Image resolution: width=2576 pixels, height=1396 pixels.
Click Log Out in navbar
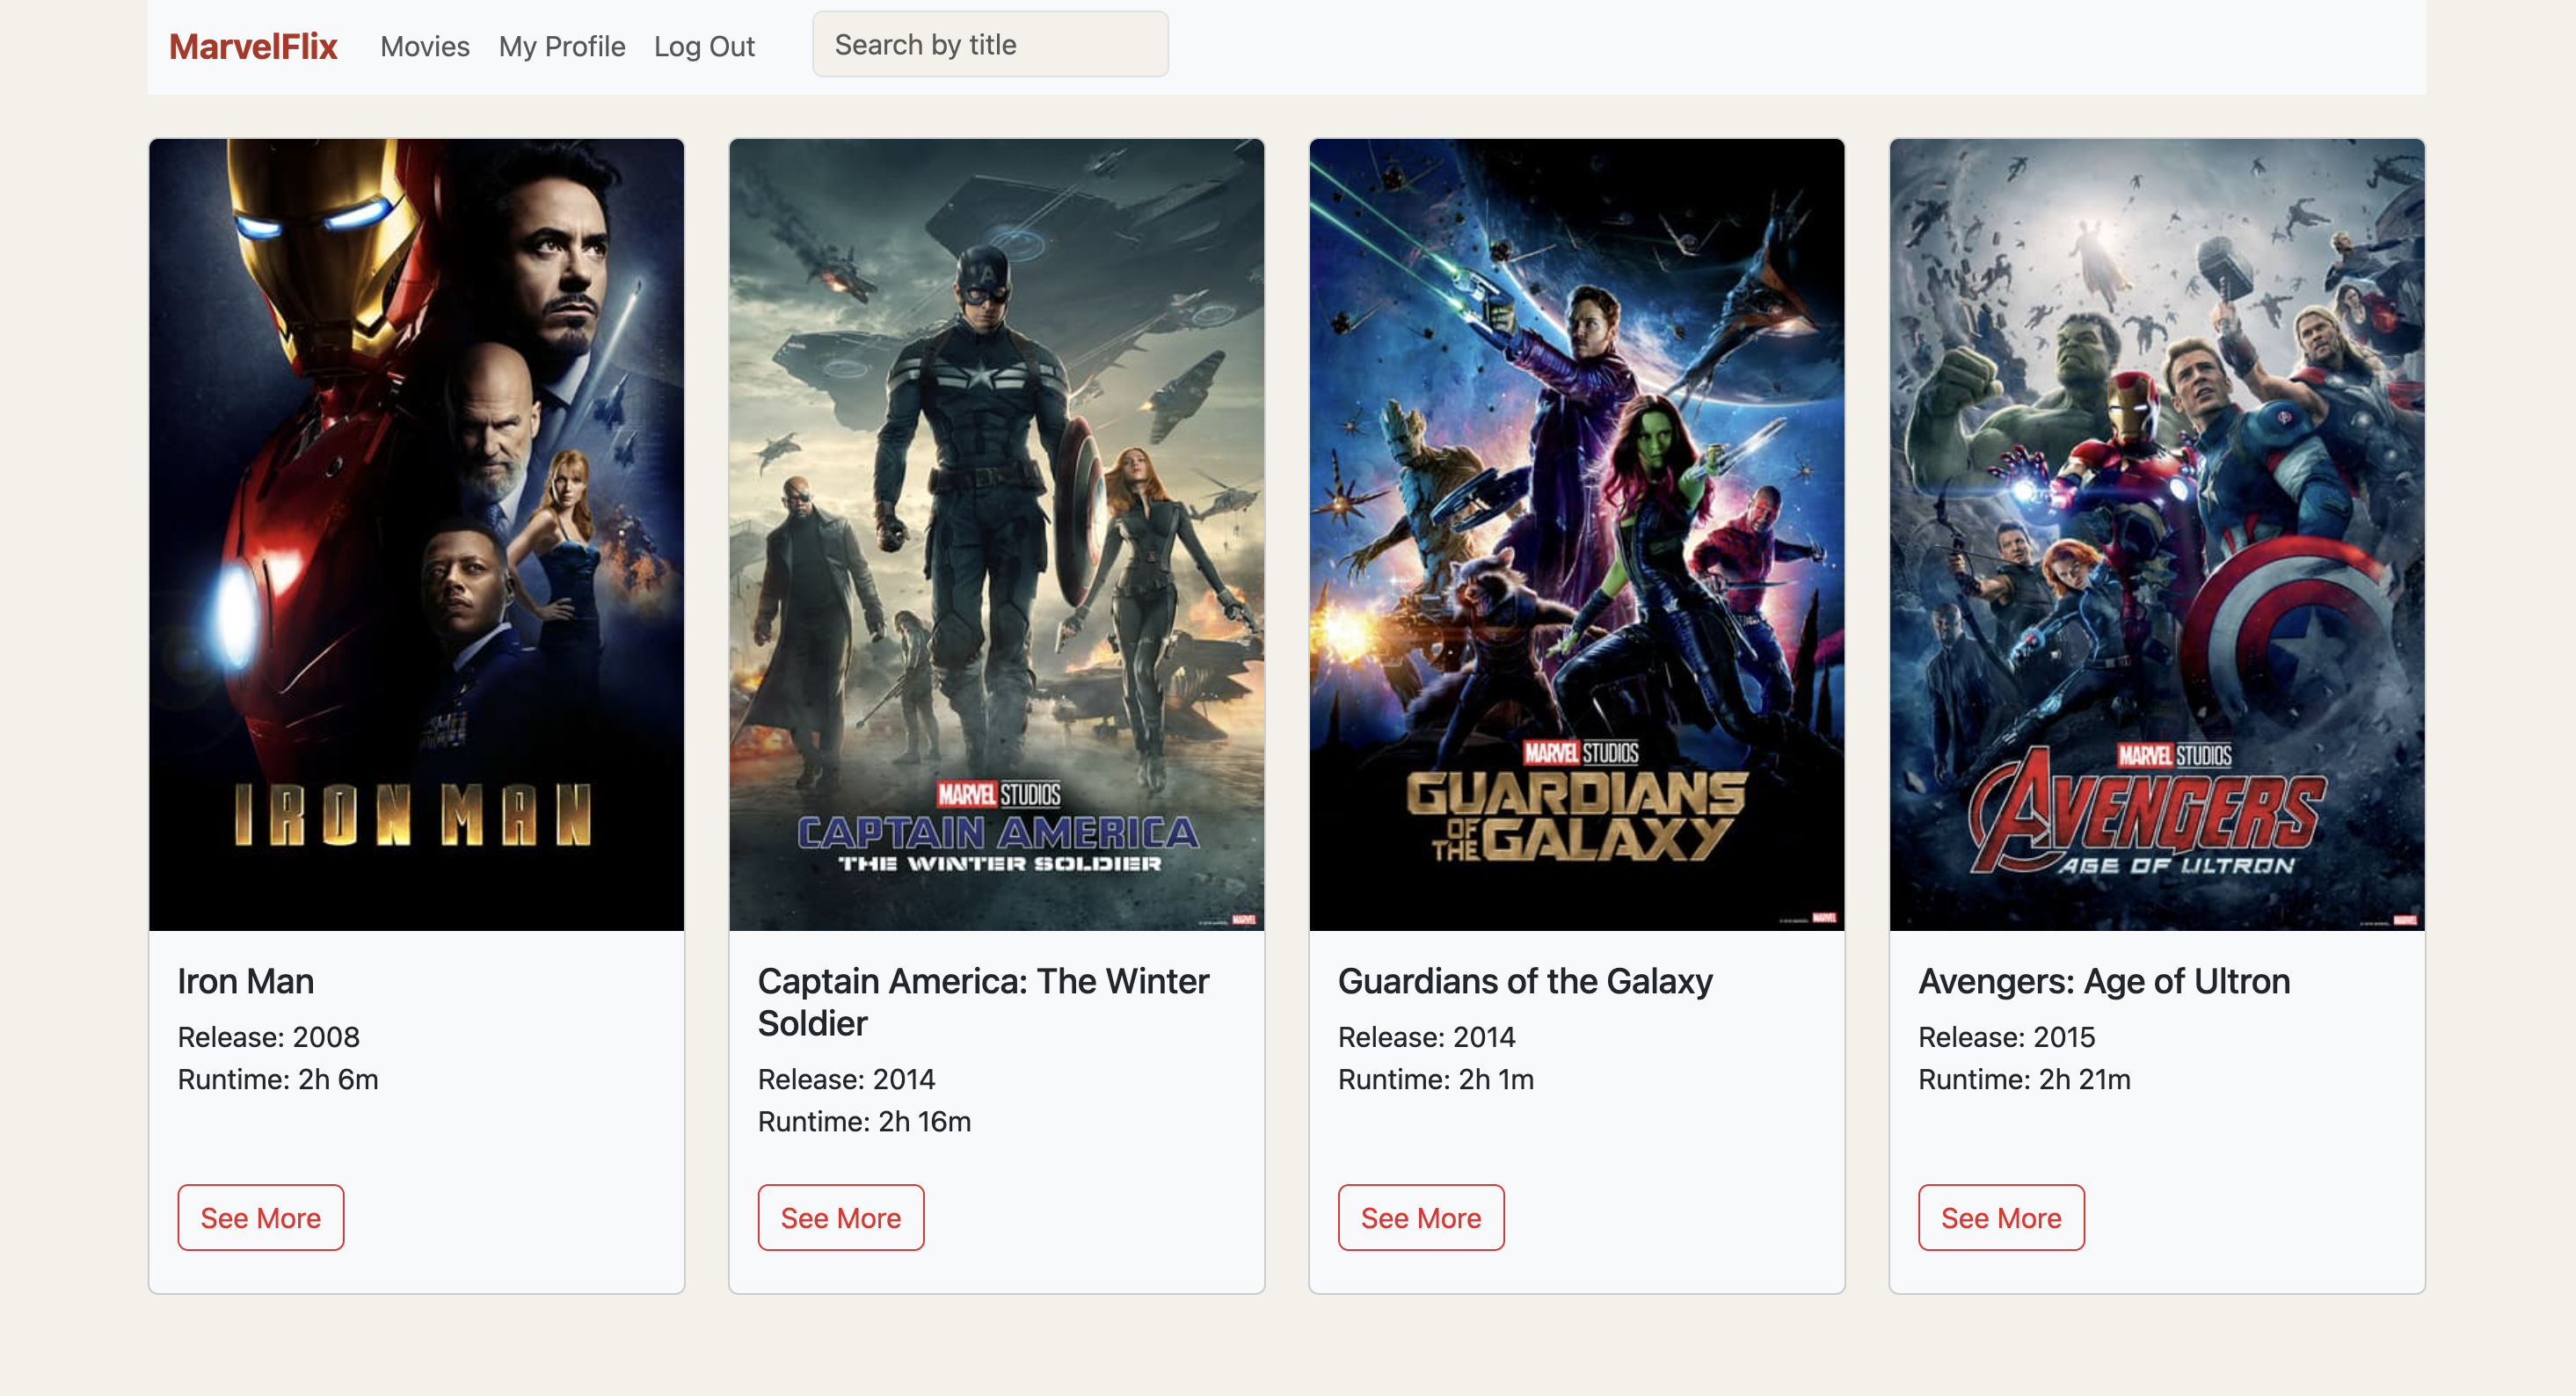[704, 46]
